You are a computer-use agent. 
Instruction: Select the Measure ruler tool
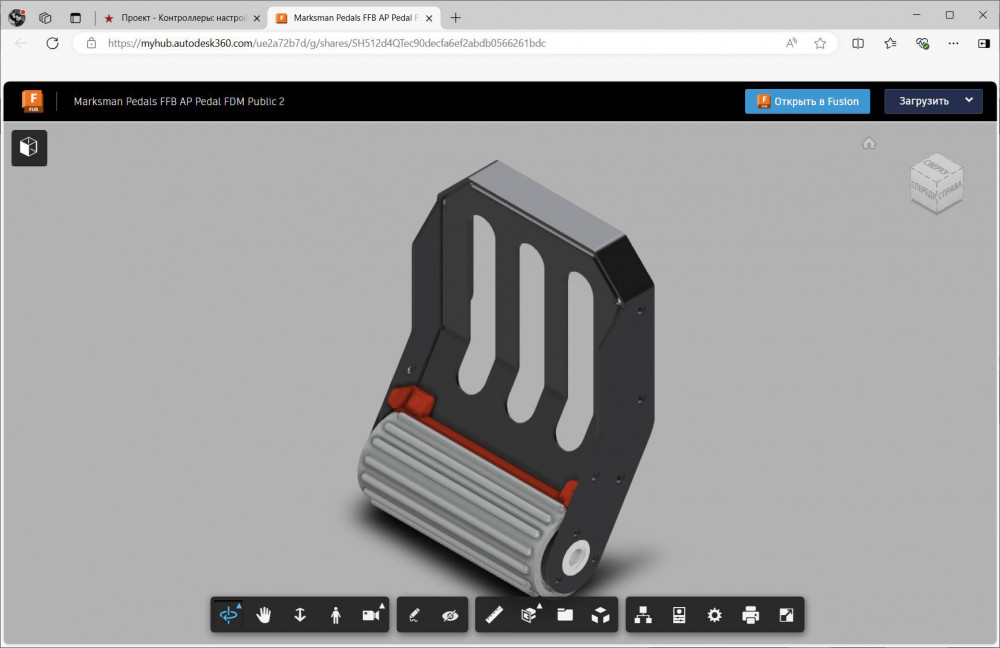click(x=493, y=615)
